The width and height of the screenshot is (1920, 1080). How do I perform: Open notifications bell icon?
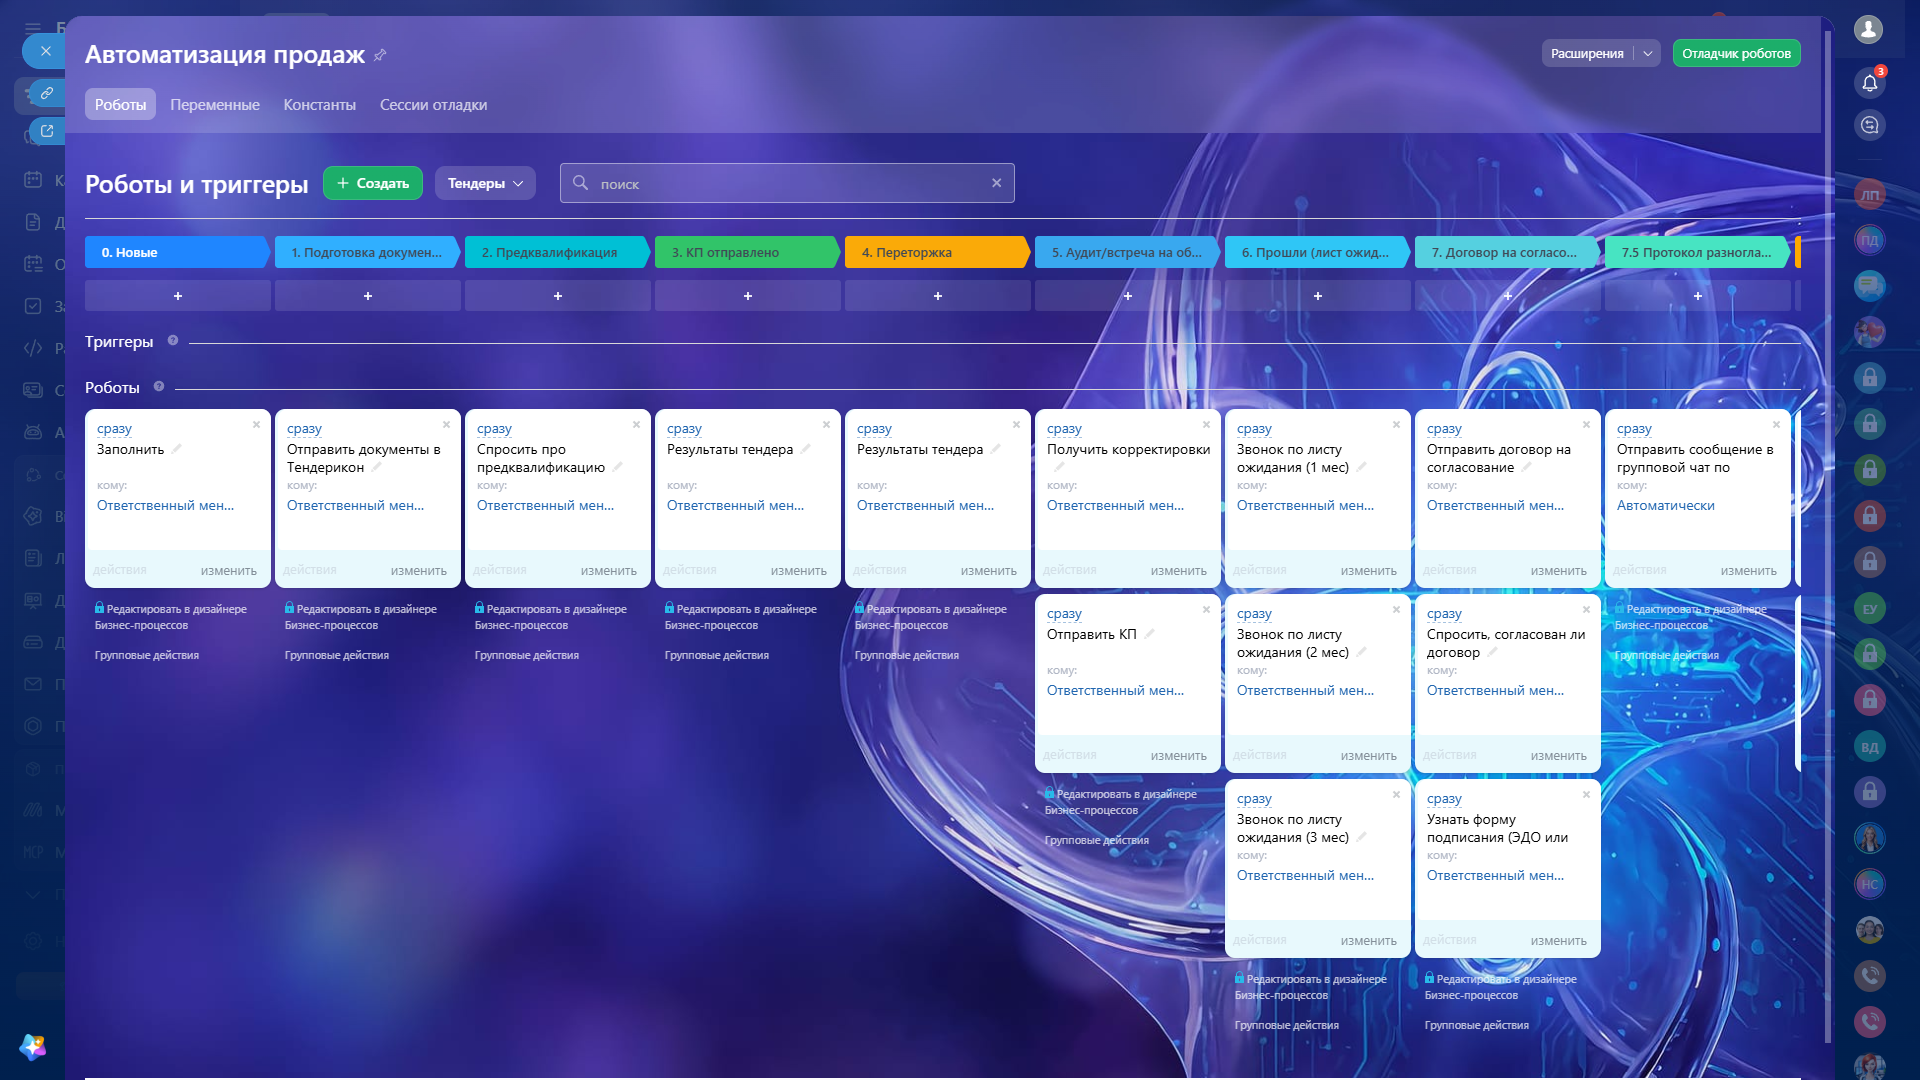point(1869,83)
